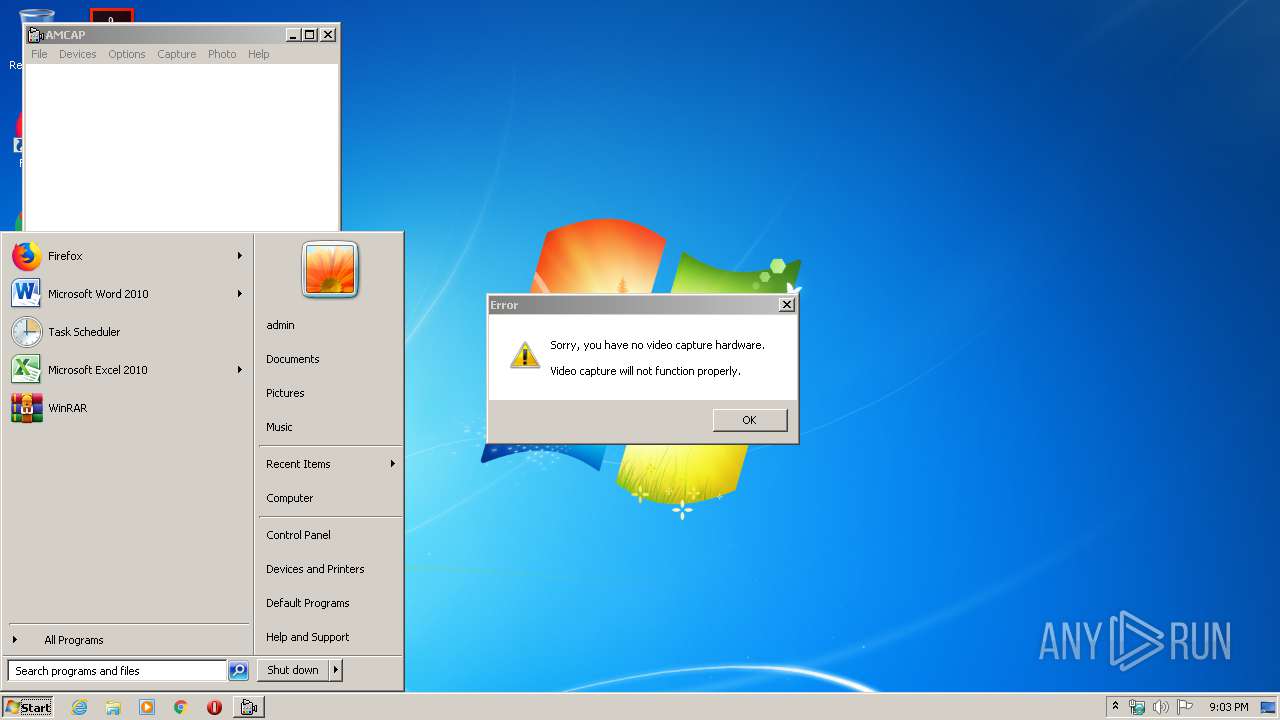Image resolution: width=1280 pixels, height=720 pixels.
Task: Open WinRAR from Start menu
Action: coord(127,408)
